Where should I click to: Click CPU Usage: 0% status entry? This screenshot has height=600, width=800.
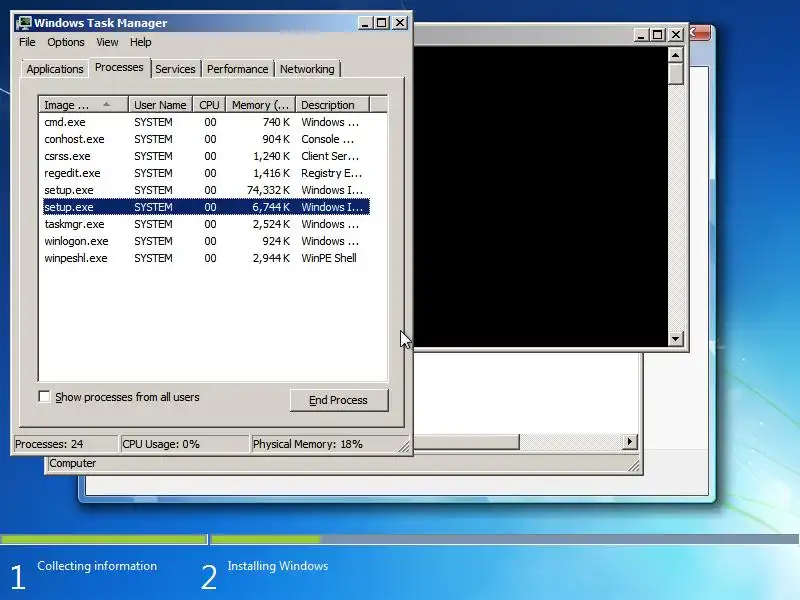[x=184, y=444]
